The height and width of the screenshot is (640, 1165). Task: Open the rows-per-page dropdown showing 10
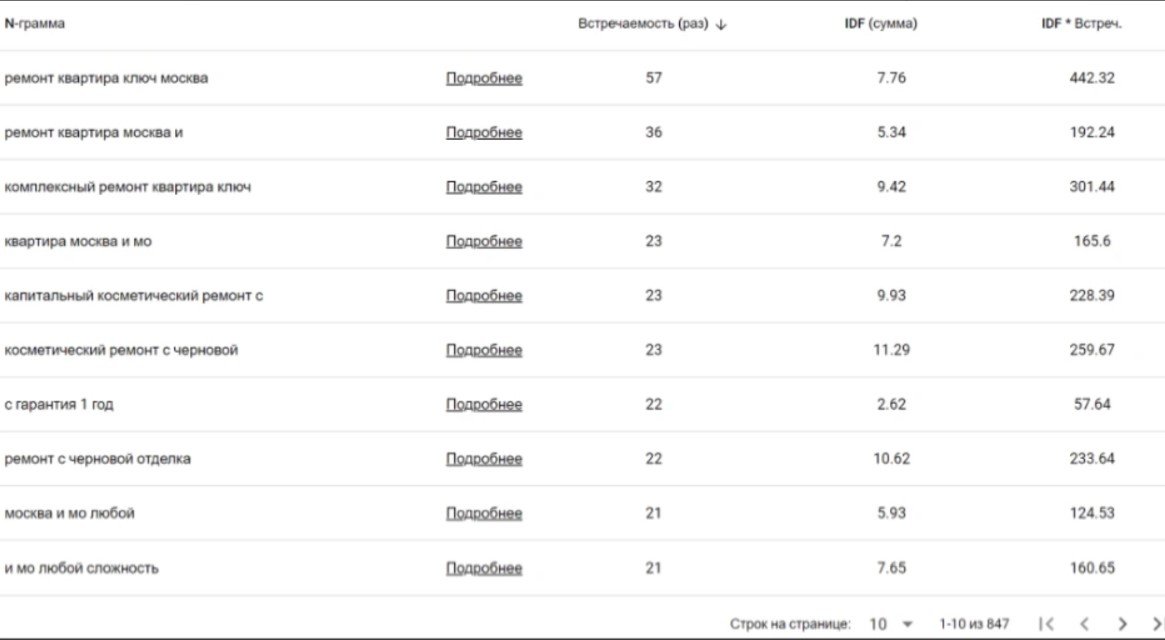(x=890, y=624)
